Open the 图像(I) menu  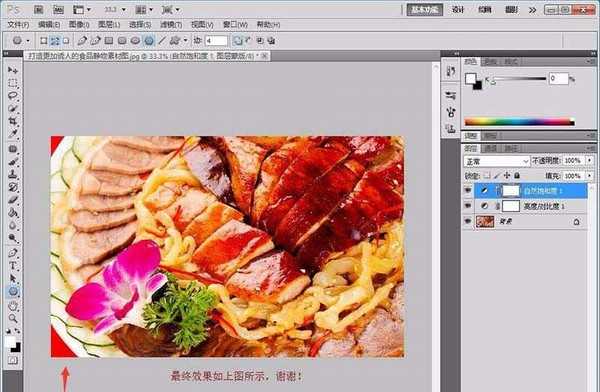click(79, 25)
